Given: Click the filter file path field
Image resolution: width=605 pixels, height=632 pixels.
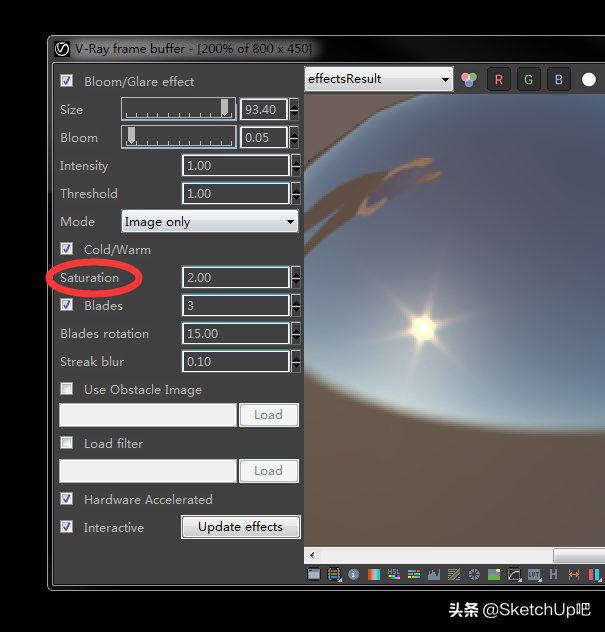Looking at the screenshot, I should (x=148, y=471).
